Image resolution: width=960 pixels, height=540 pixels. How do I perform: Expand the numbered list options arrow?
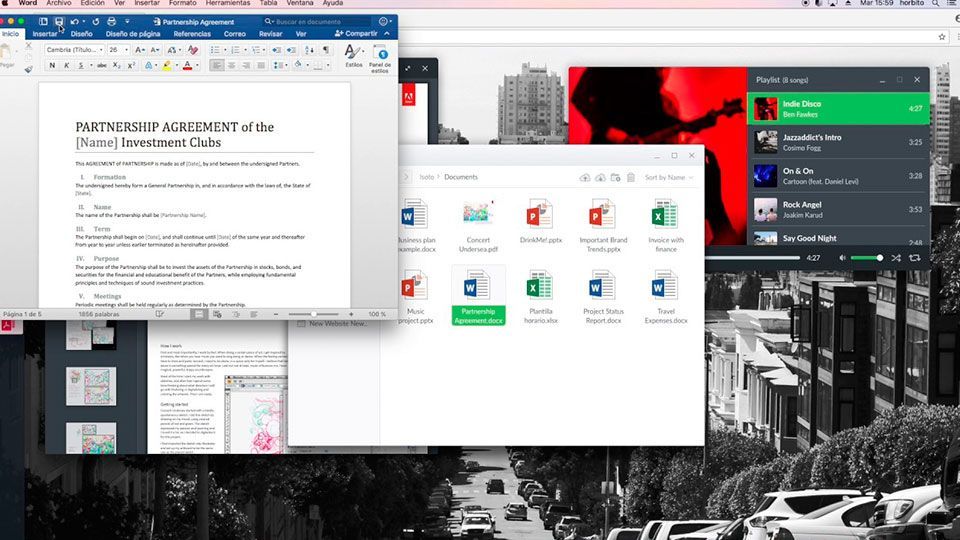245,50
